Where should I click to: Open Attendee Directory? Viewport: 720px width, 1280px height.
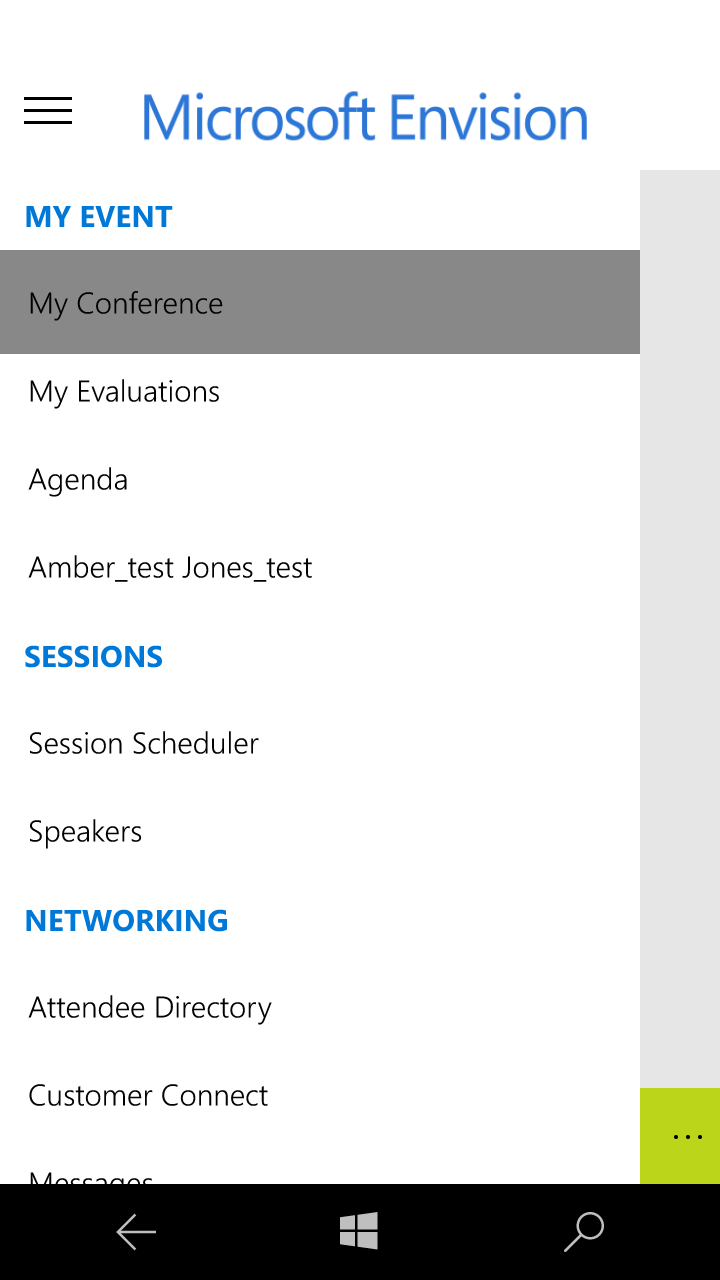click(x=150, y=1007)
